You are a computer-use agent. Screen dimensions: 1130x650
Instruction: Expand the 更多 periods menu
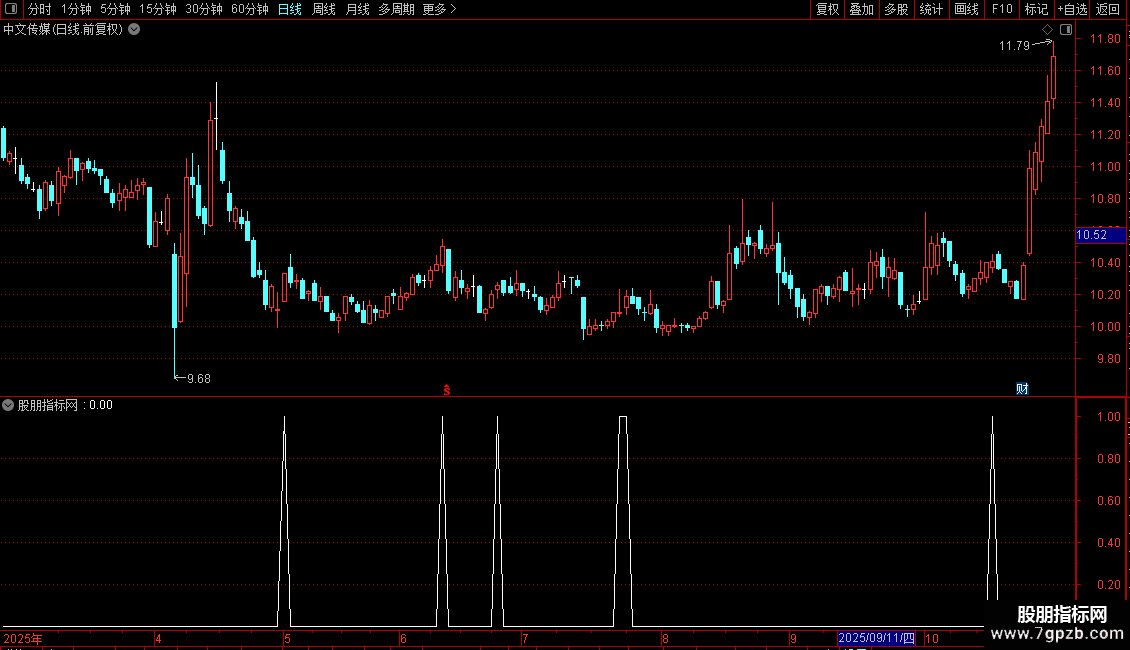(x=439, y=9)
